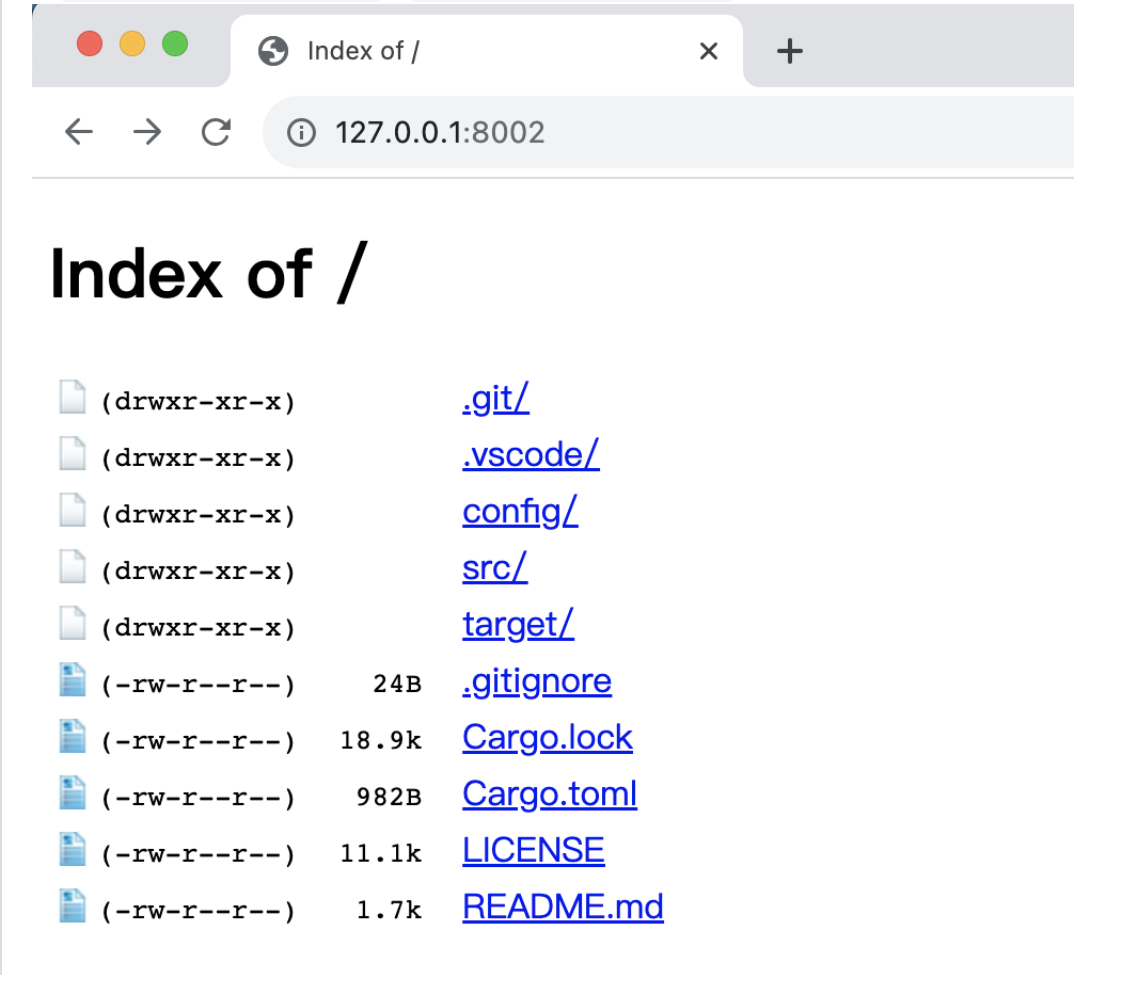Click the file icon beside Cargo.lock

pyautogui.click(x=72, y=737)
